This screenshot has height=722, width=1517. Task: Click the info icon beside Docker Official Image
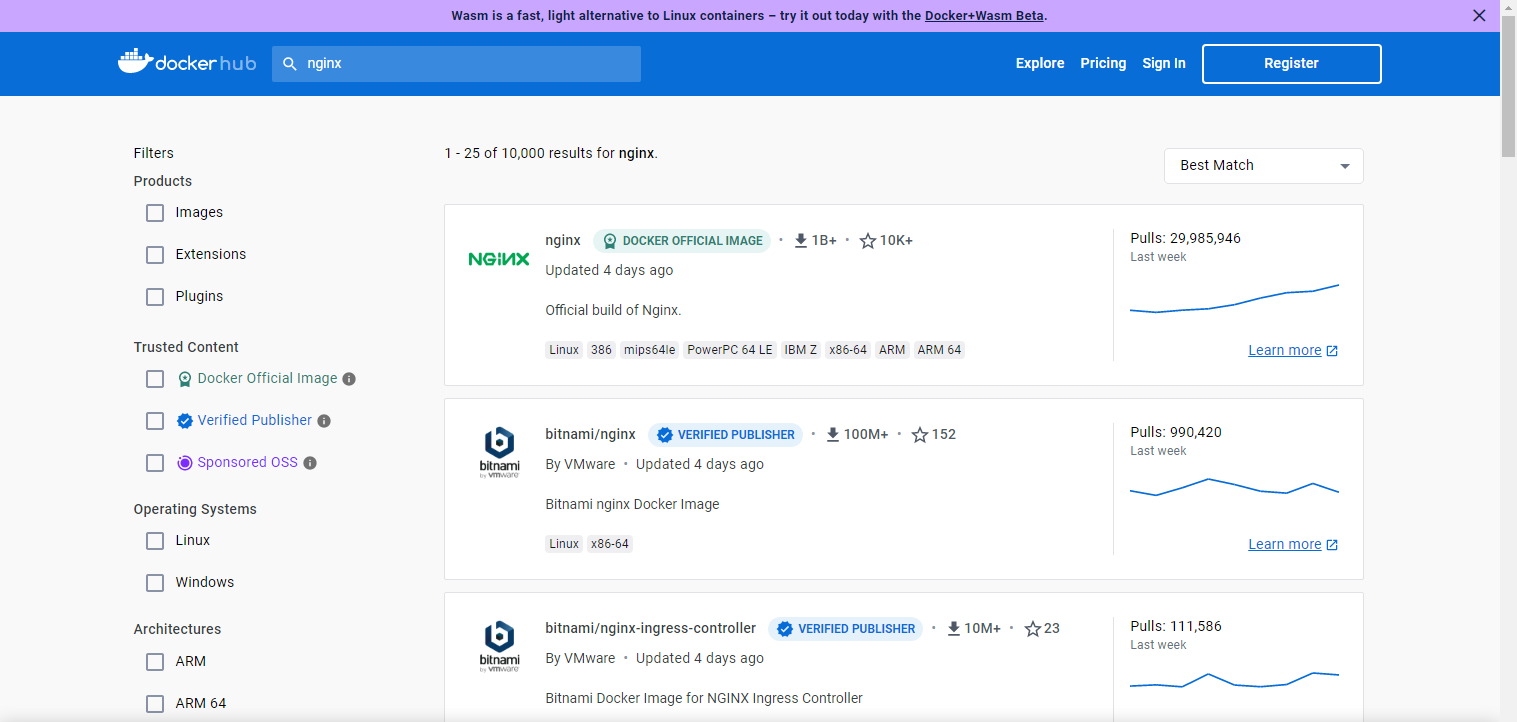[349, 379]
